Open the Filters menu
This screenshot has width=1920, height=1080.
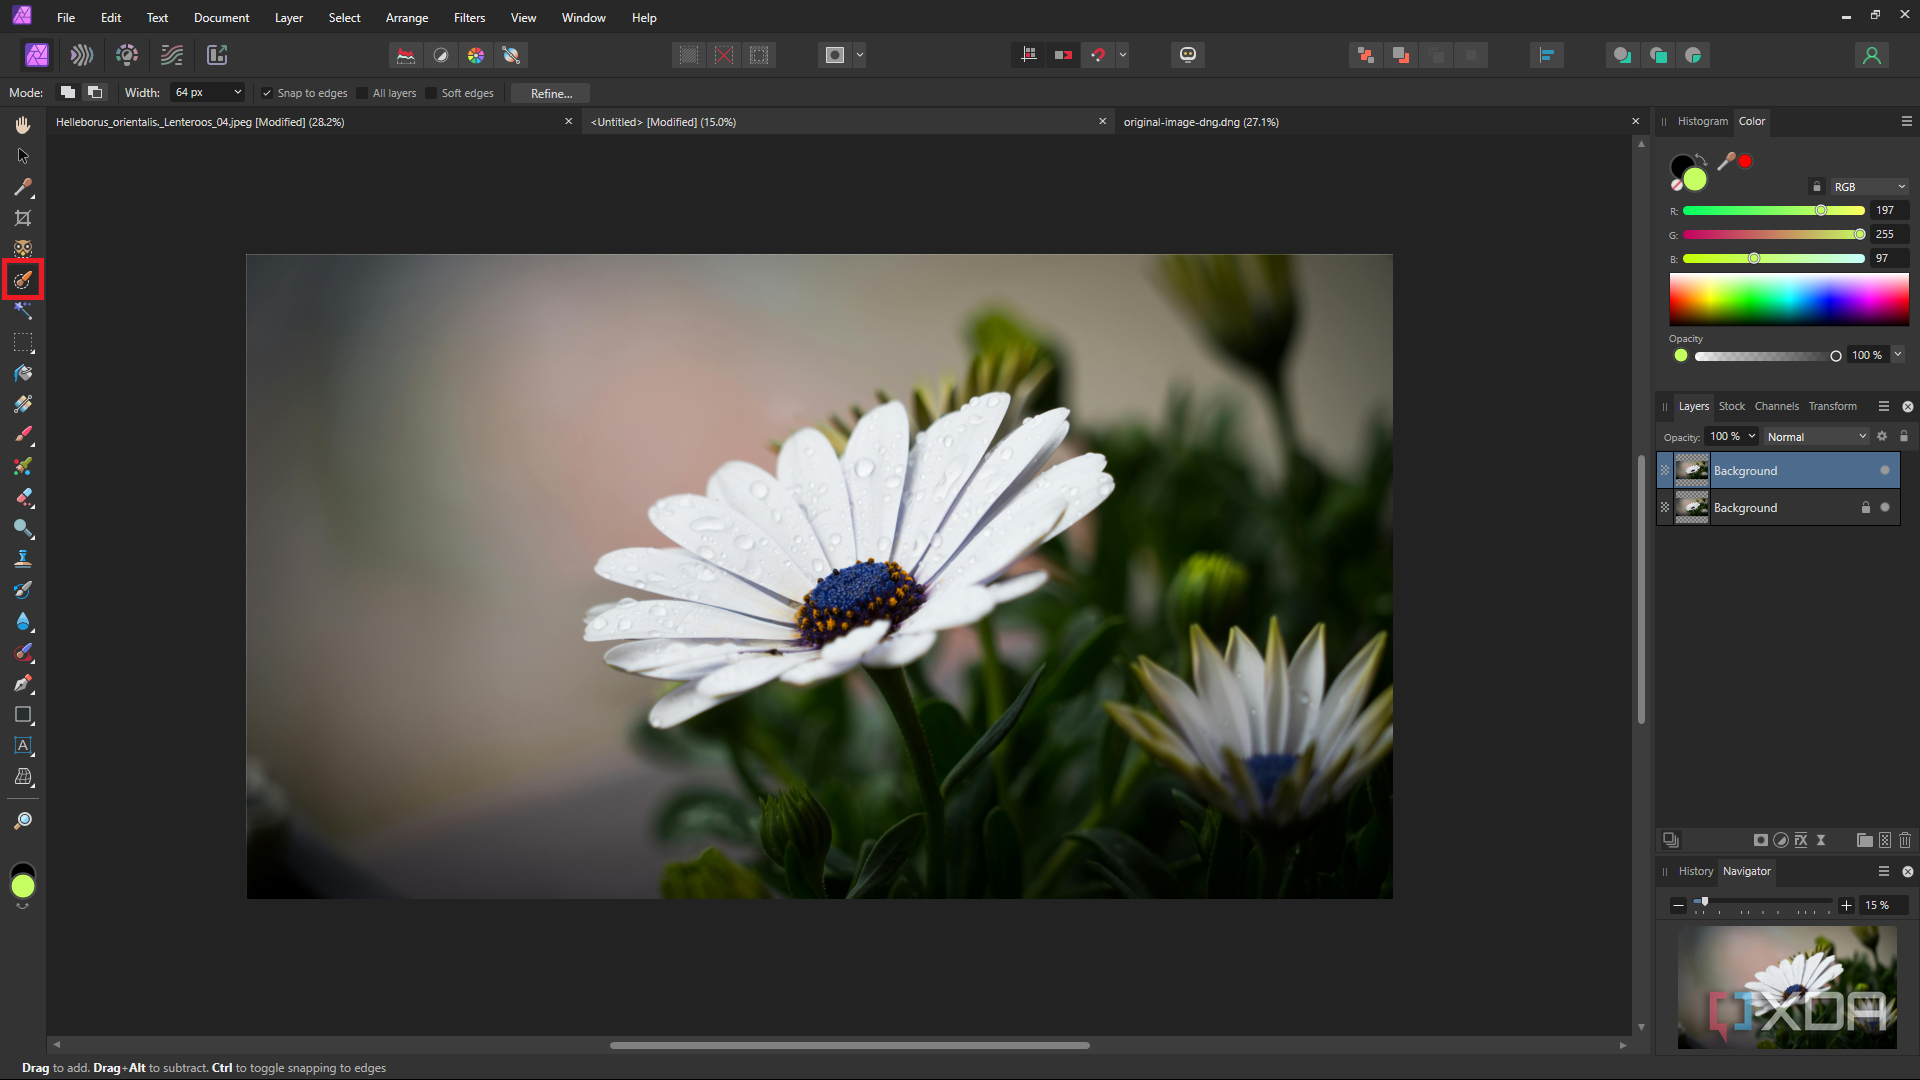[x=469, y=18]
